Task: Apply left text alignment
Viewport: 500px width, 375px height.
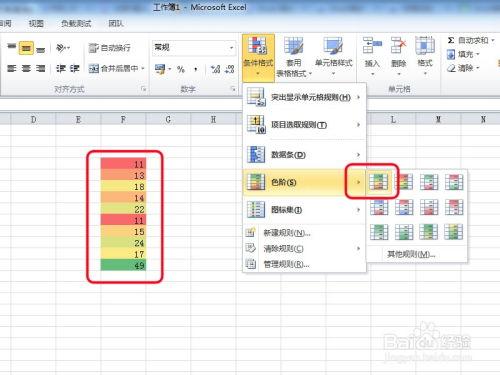Action: tap(12, 69)
